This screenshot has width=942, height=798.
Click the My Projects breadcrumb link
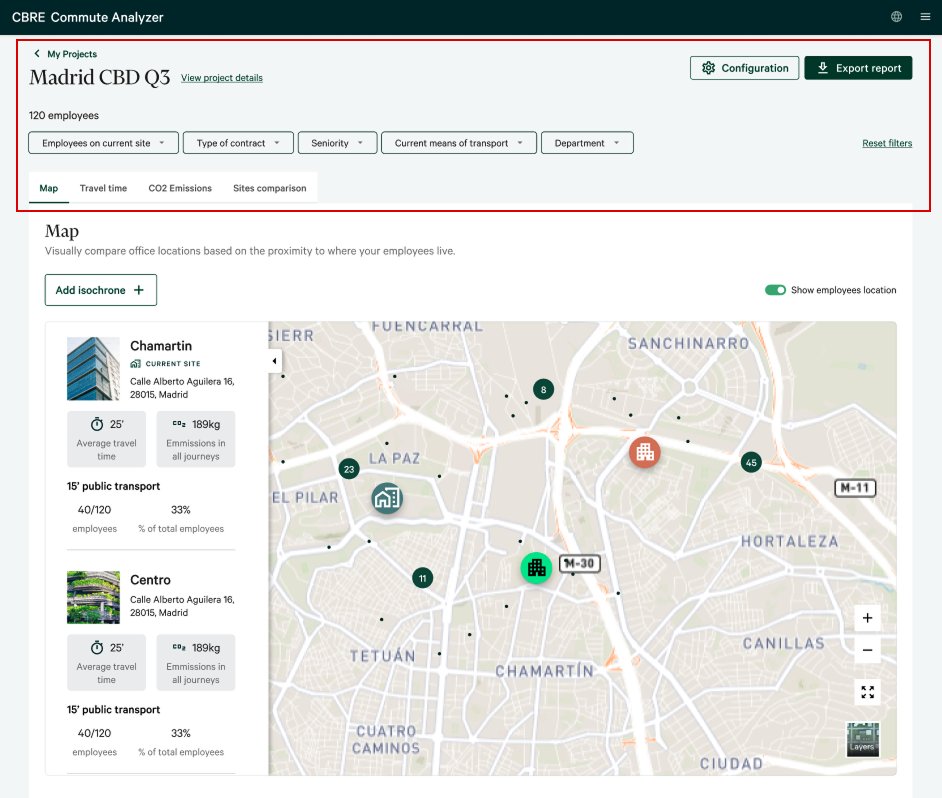(72, 54)
